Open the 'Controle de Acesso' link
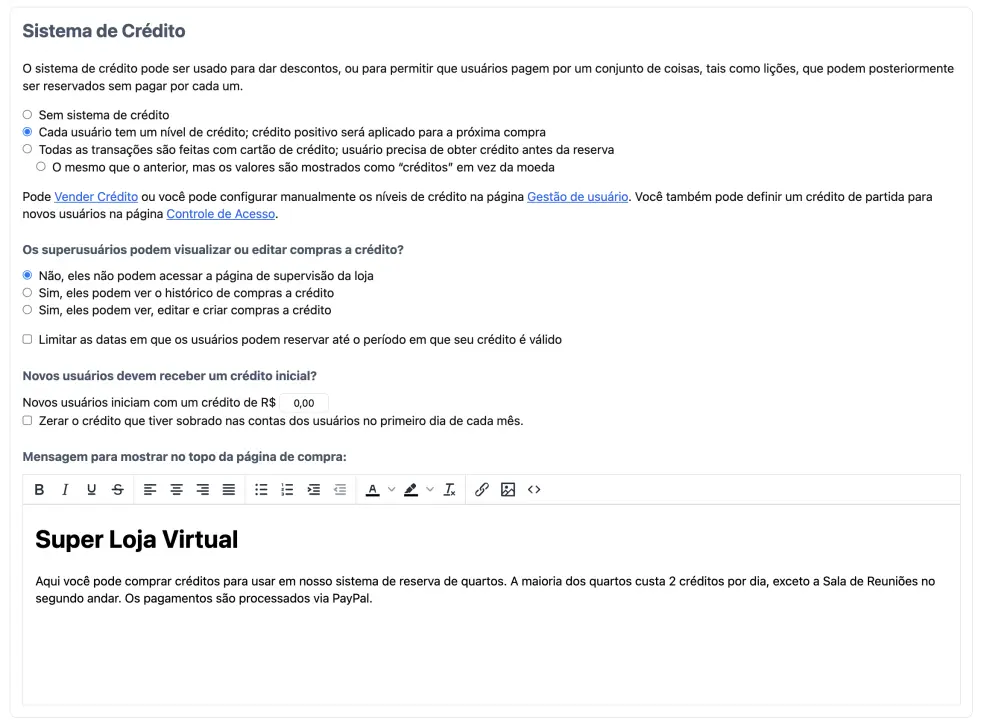This screenshot has height=727, width=984. point(220,214)
